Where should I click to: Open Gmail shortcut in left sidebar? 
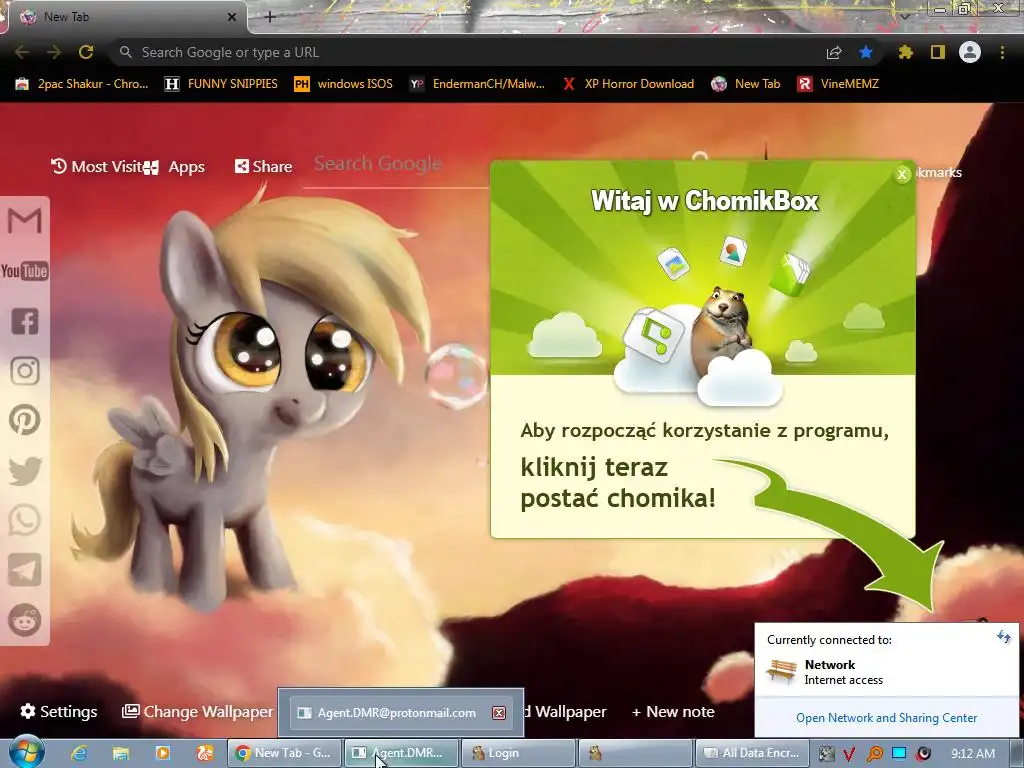click(x=25, y=221)
